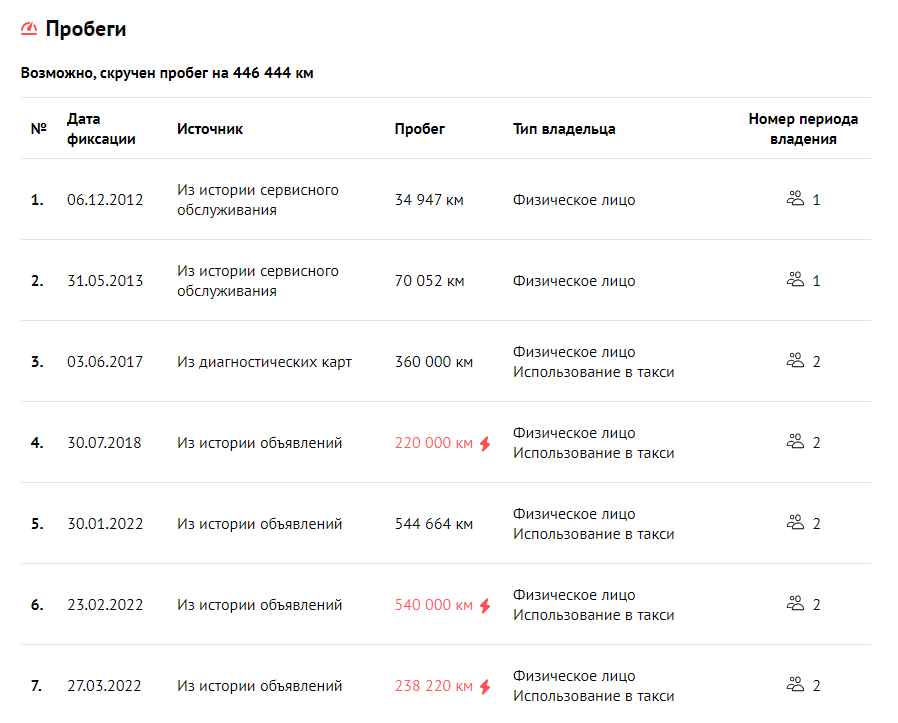The width and height of the screenshot is (898, 723).
Task: Click the Номер периода владения header
Action: click(x=803, y=129)
